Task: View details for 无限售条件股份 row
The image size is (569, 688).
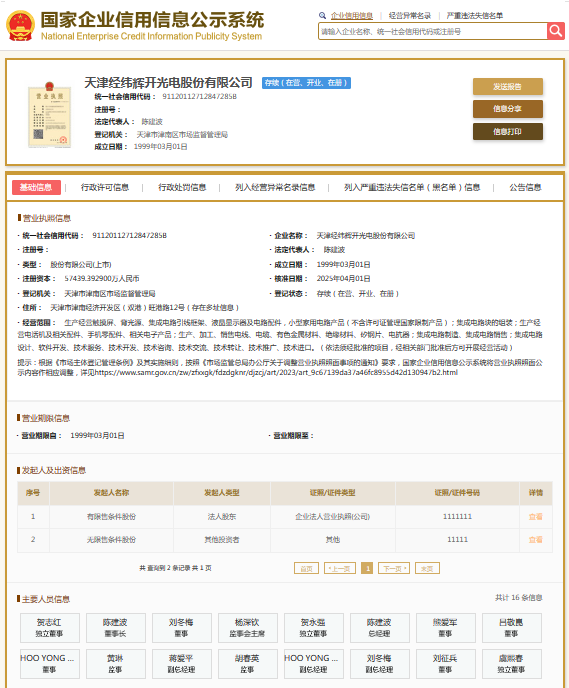Action: tap(536, 540)
